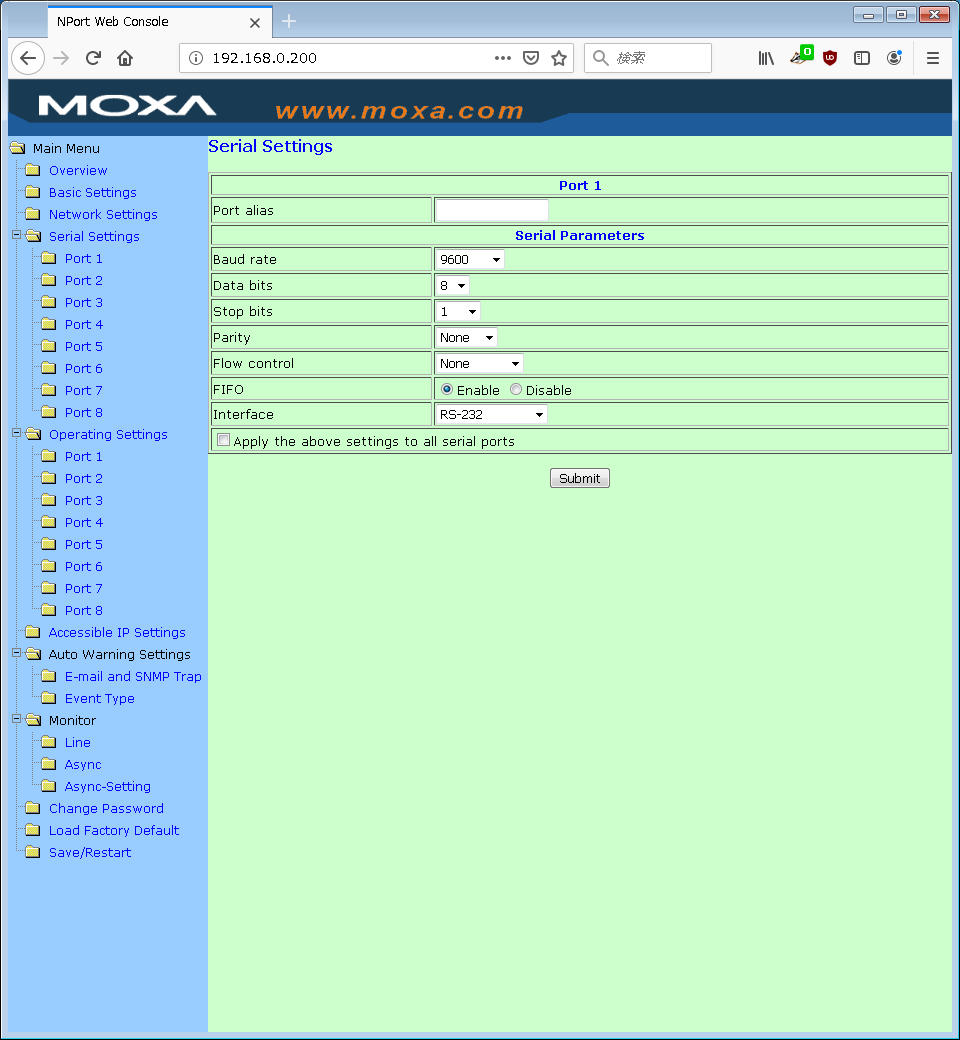960x1040 pixels.
Task: Collapse the Auto Warning Settings tree node
Action: (x=17, y=653)
